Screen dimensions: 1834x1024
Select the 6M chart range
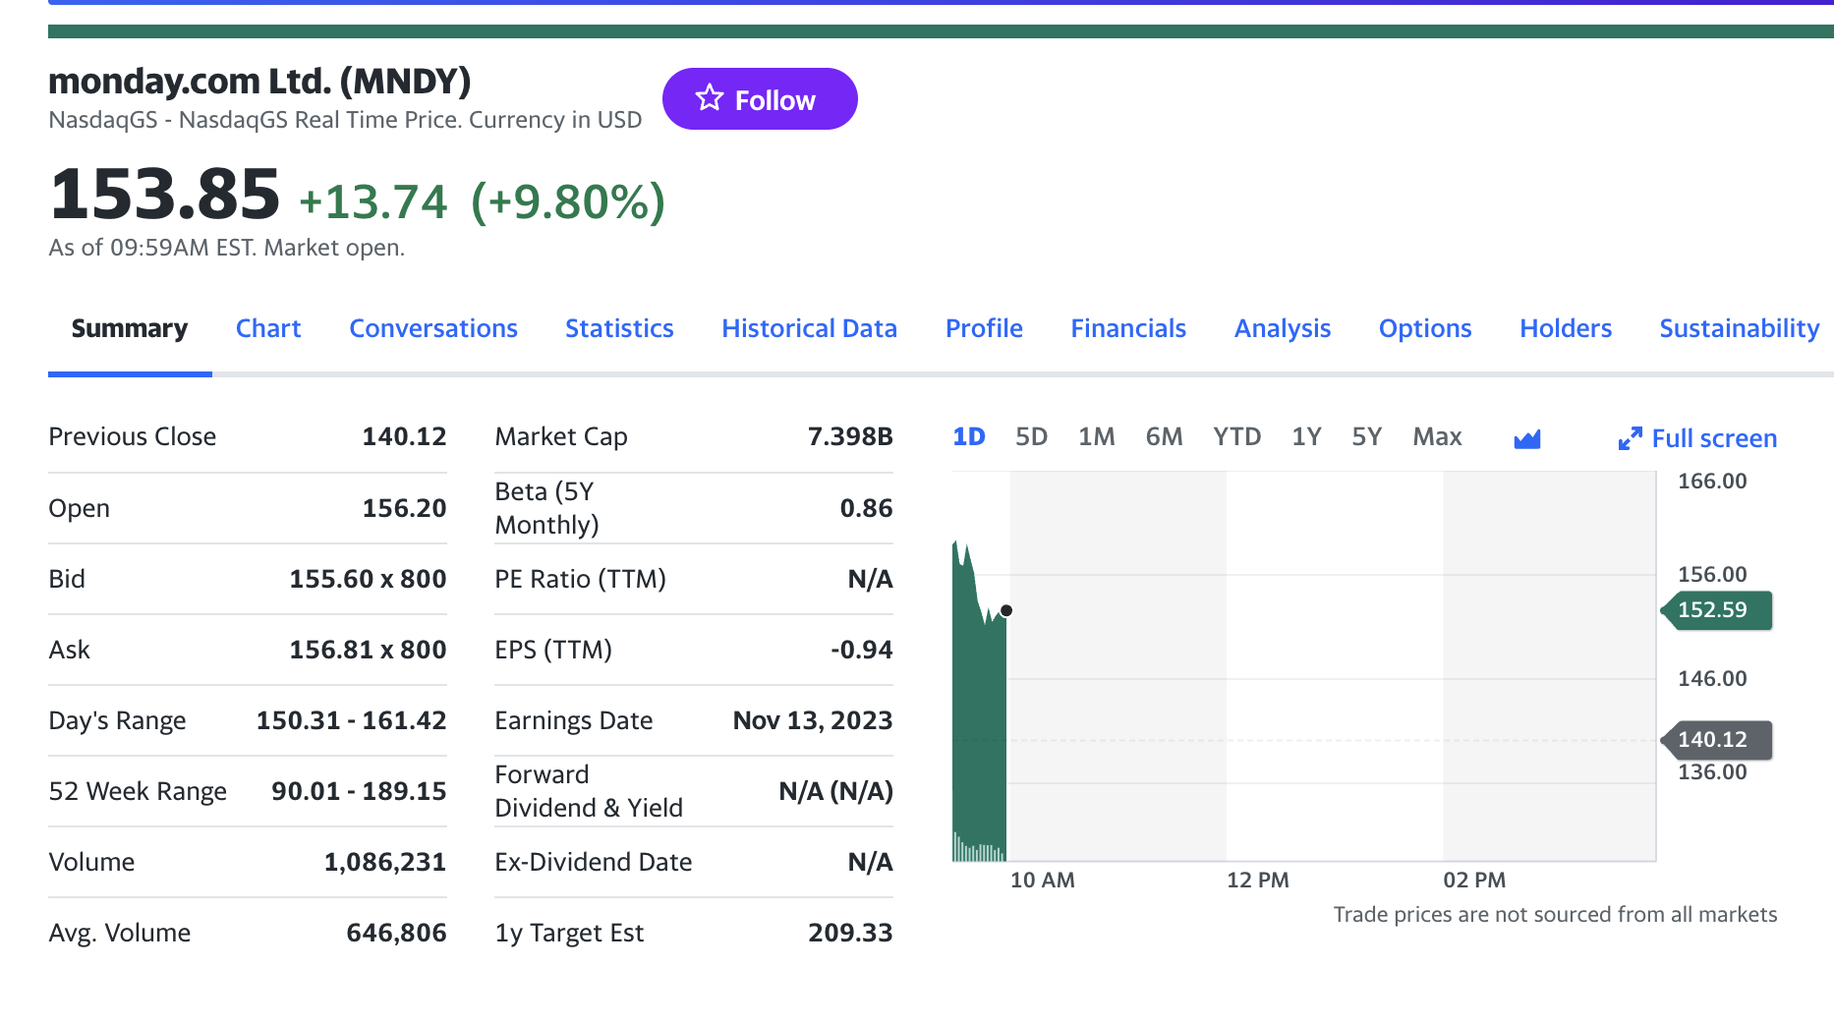(1164, 437)
